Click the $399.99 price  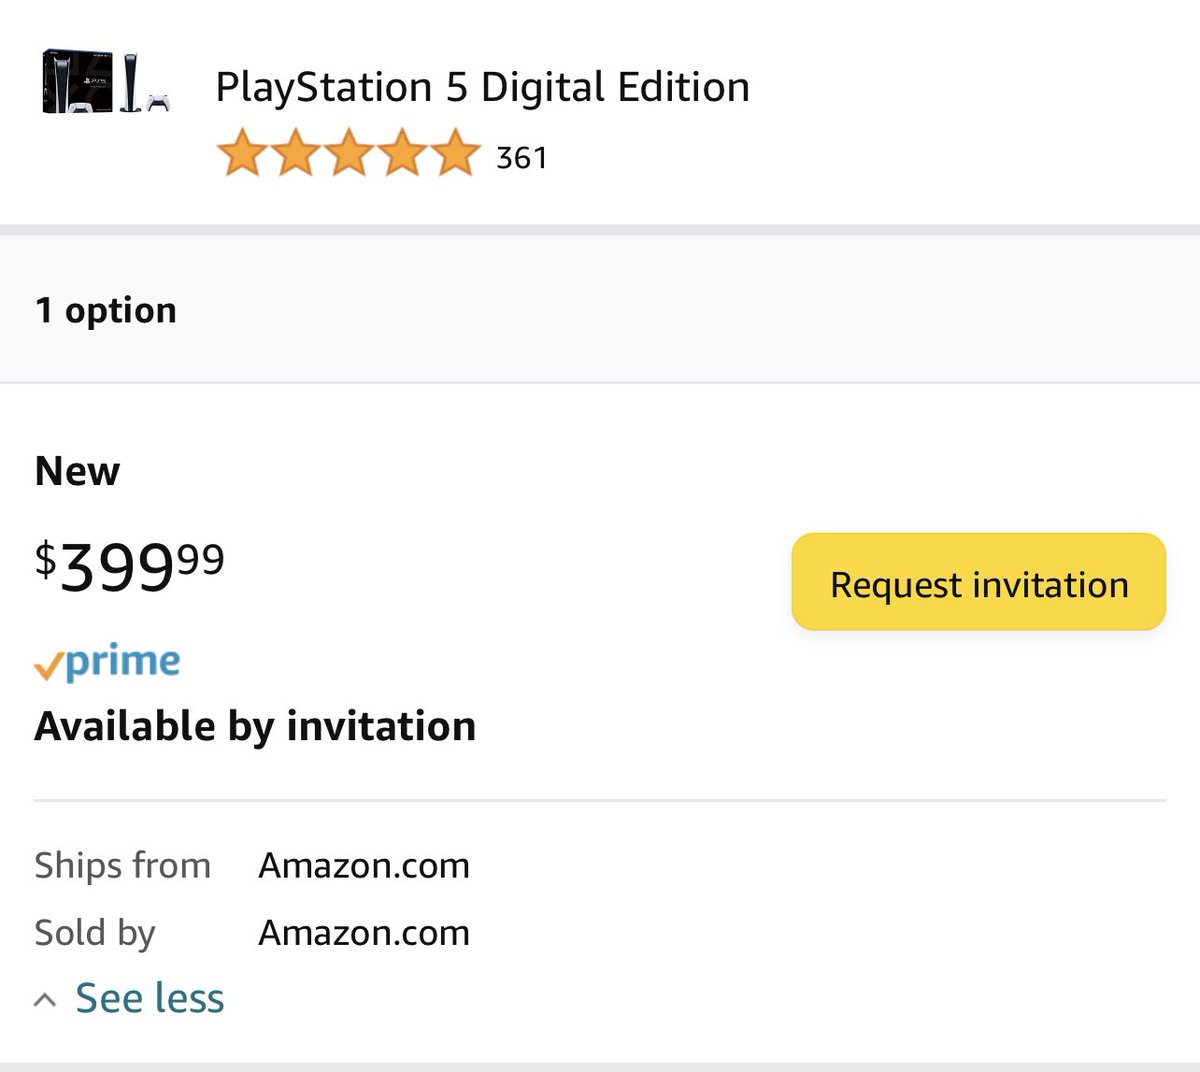[130, 565]
